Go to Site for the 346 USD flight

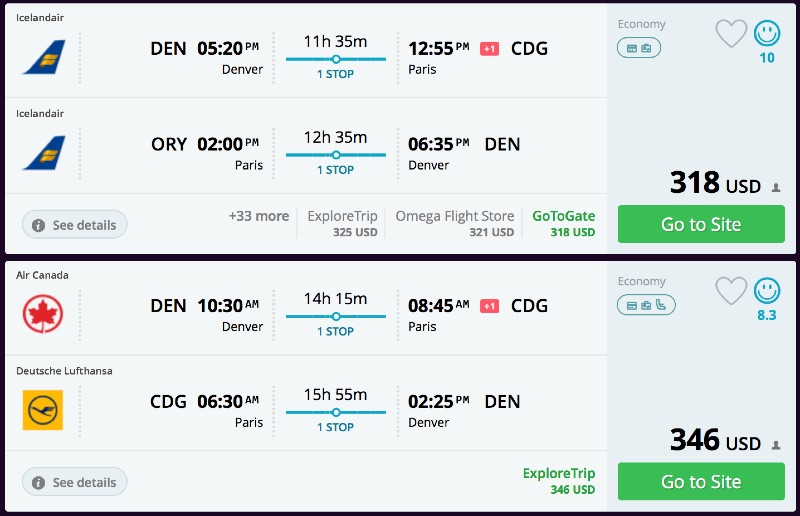[701, 481]
